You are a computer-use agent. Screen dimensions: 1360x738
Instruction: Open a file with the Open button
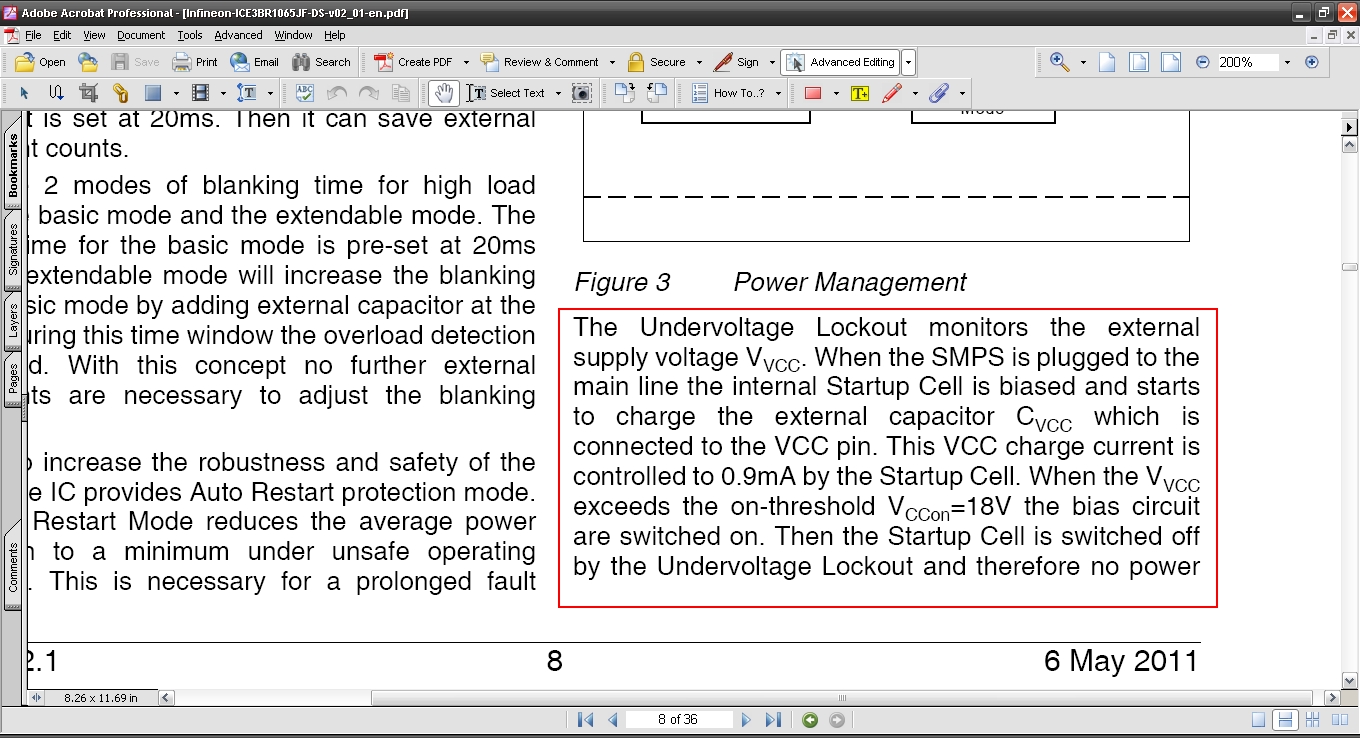click(x=40, y=62)
